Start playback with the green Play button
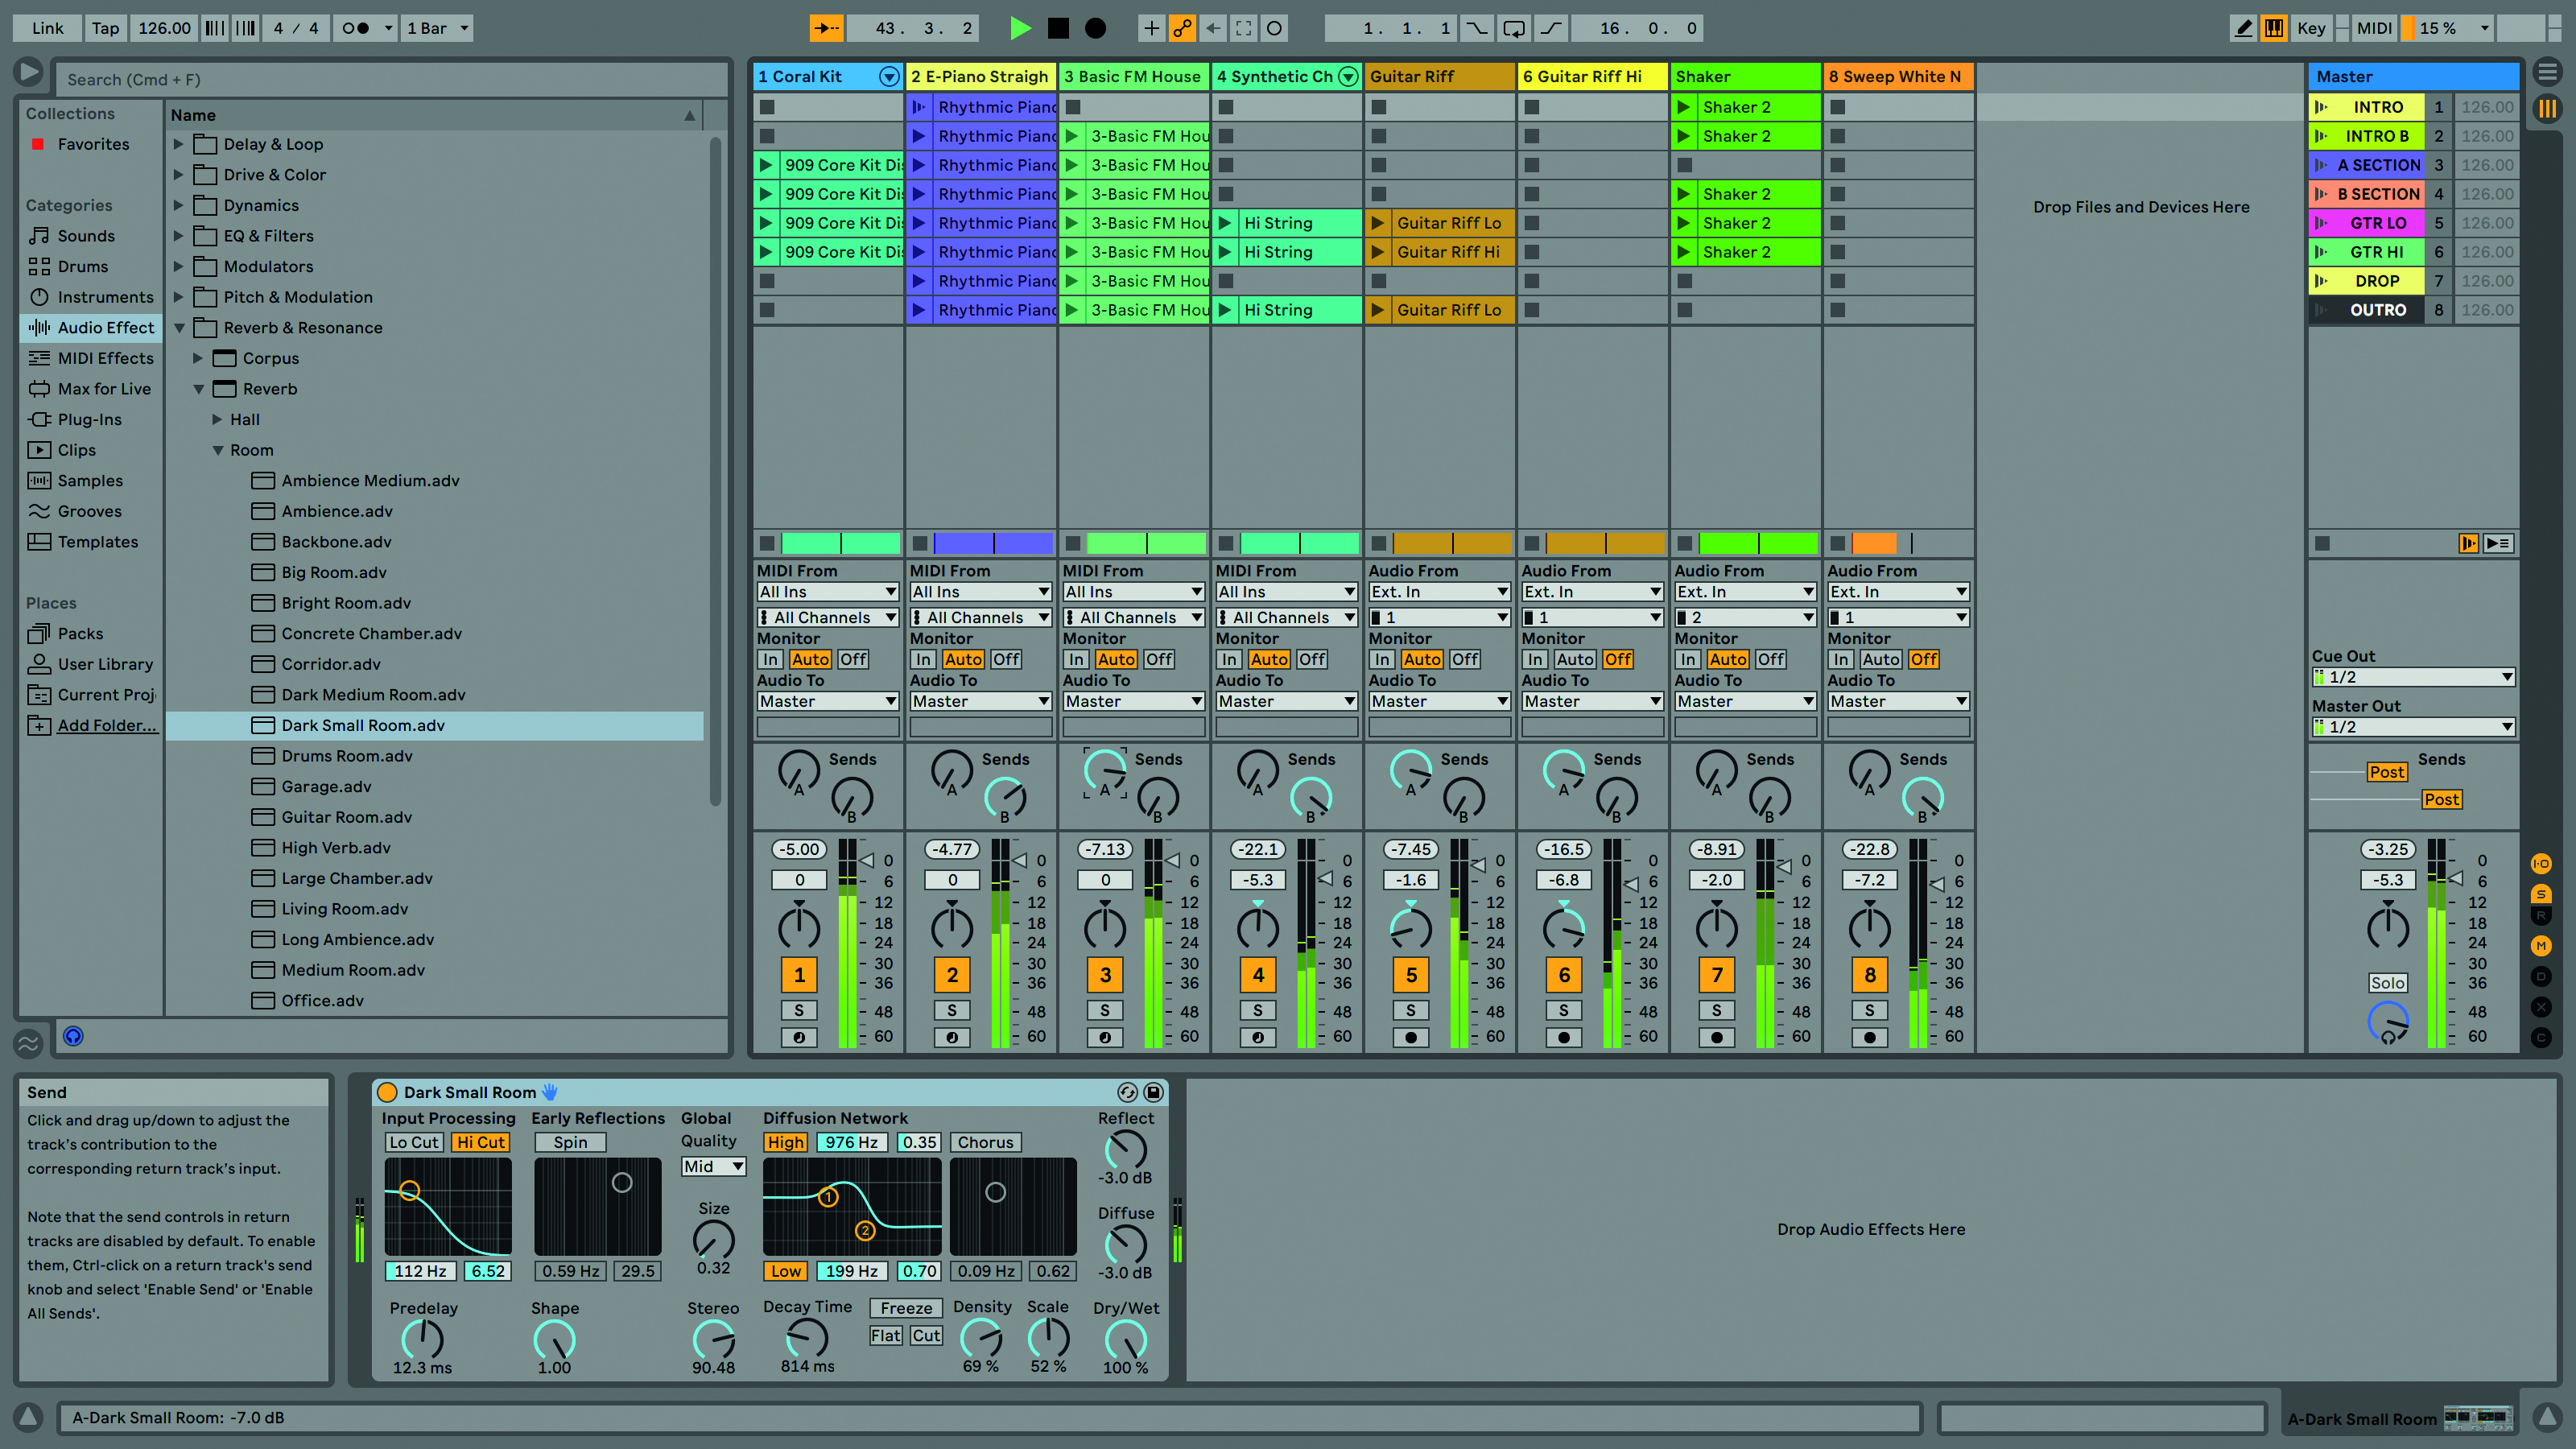The image size is (2576, 1449). 1020,28
